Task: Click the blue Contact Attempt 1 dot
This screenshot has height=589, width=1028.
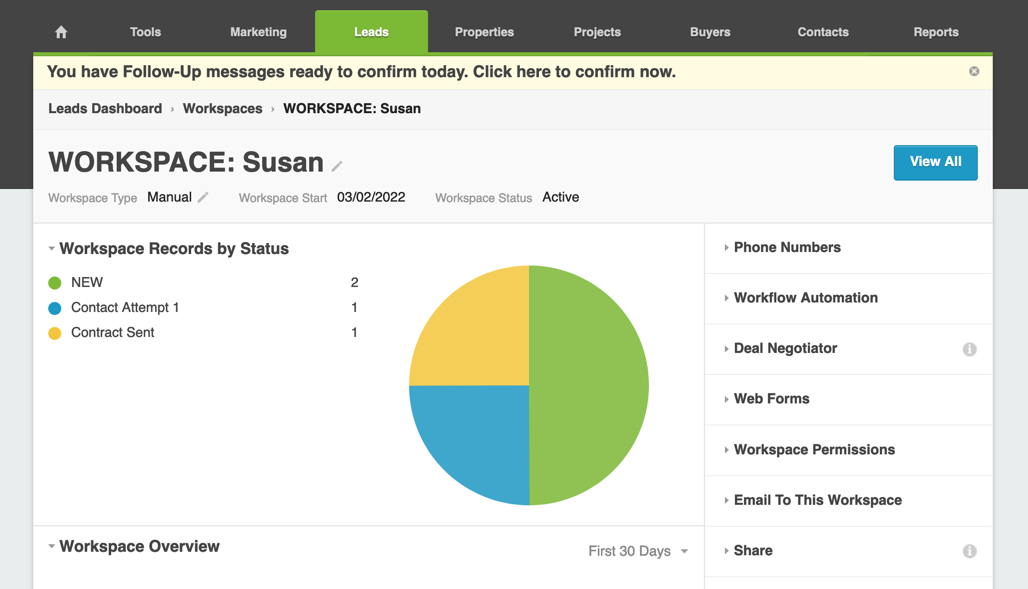Action: tap(54, 308)
